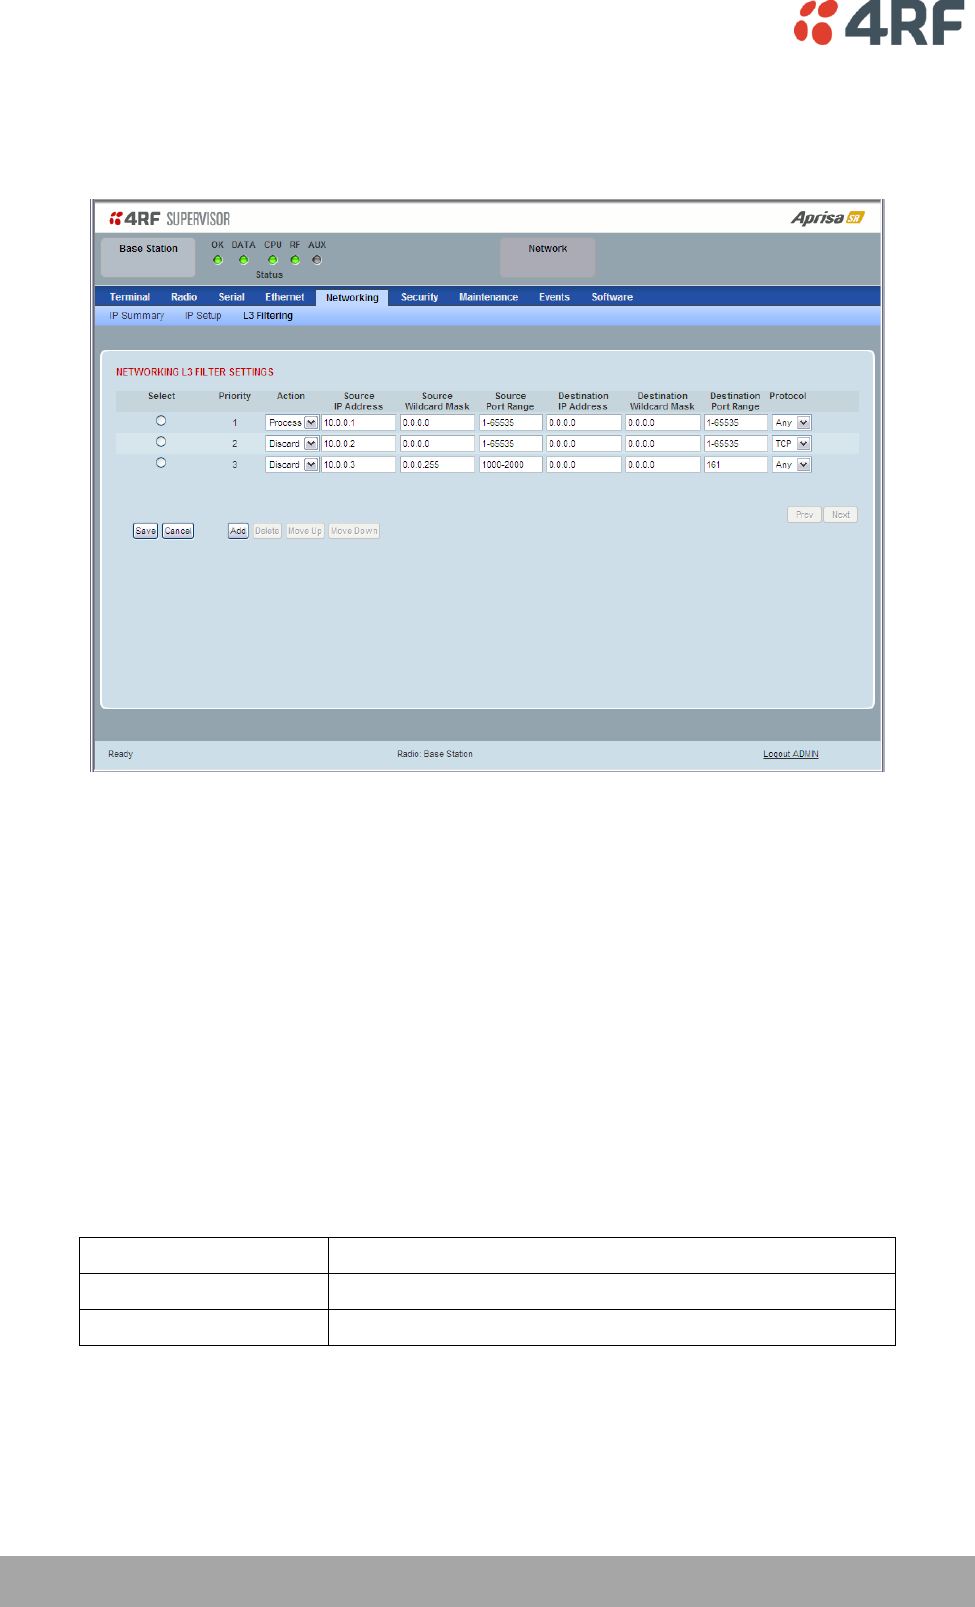Open the IP Setup sub-tab

coord(203,316)
